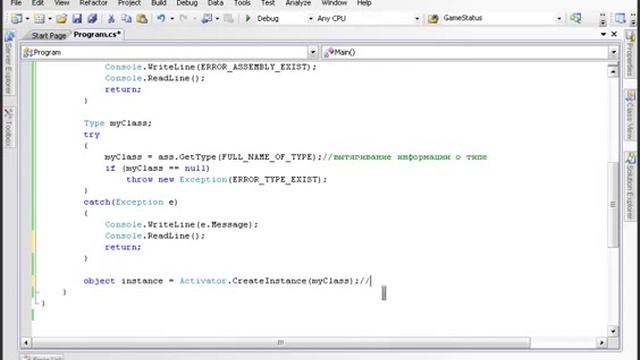
Task: Click the Copy icon in toolbar
Action: pyautogui.click(x=127, y=18)
